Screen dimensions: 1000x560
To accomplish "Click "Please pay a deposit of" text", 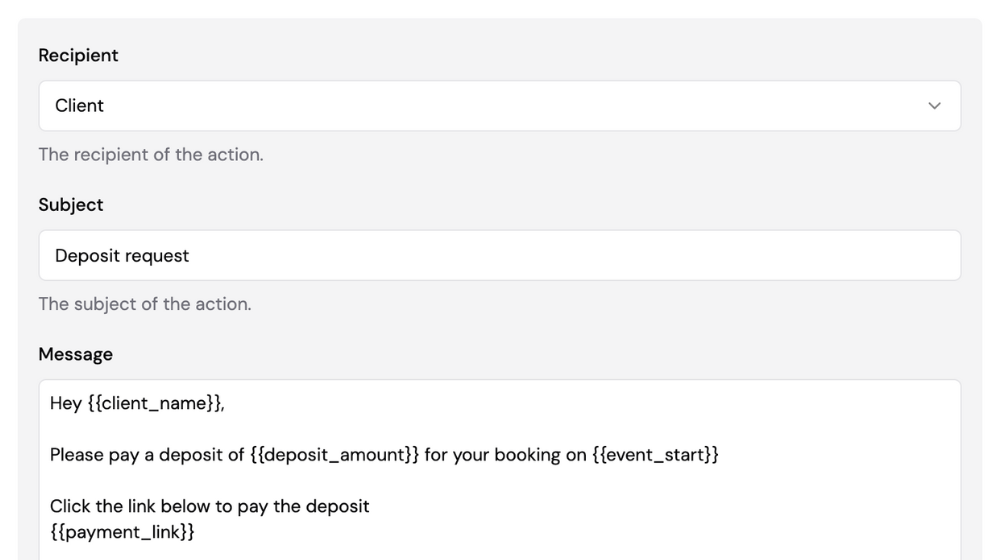I will click(147, 455).
